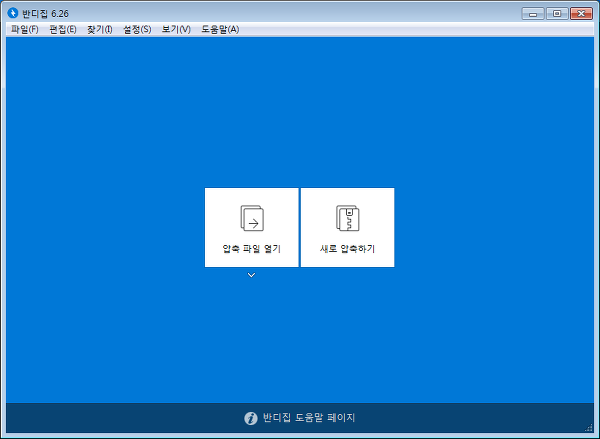Click the Bandizip logo in title bar
The width and height of the screenshot is (600, 439).
13,13
